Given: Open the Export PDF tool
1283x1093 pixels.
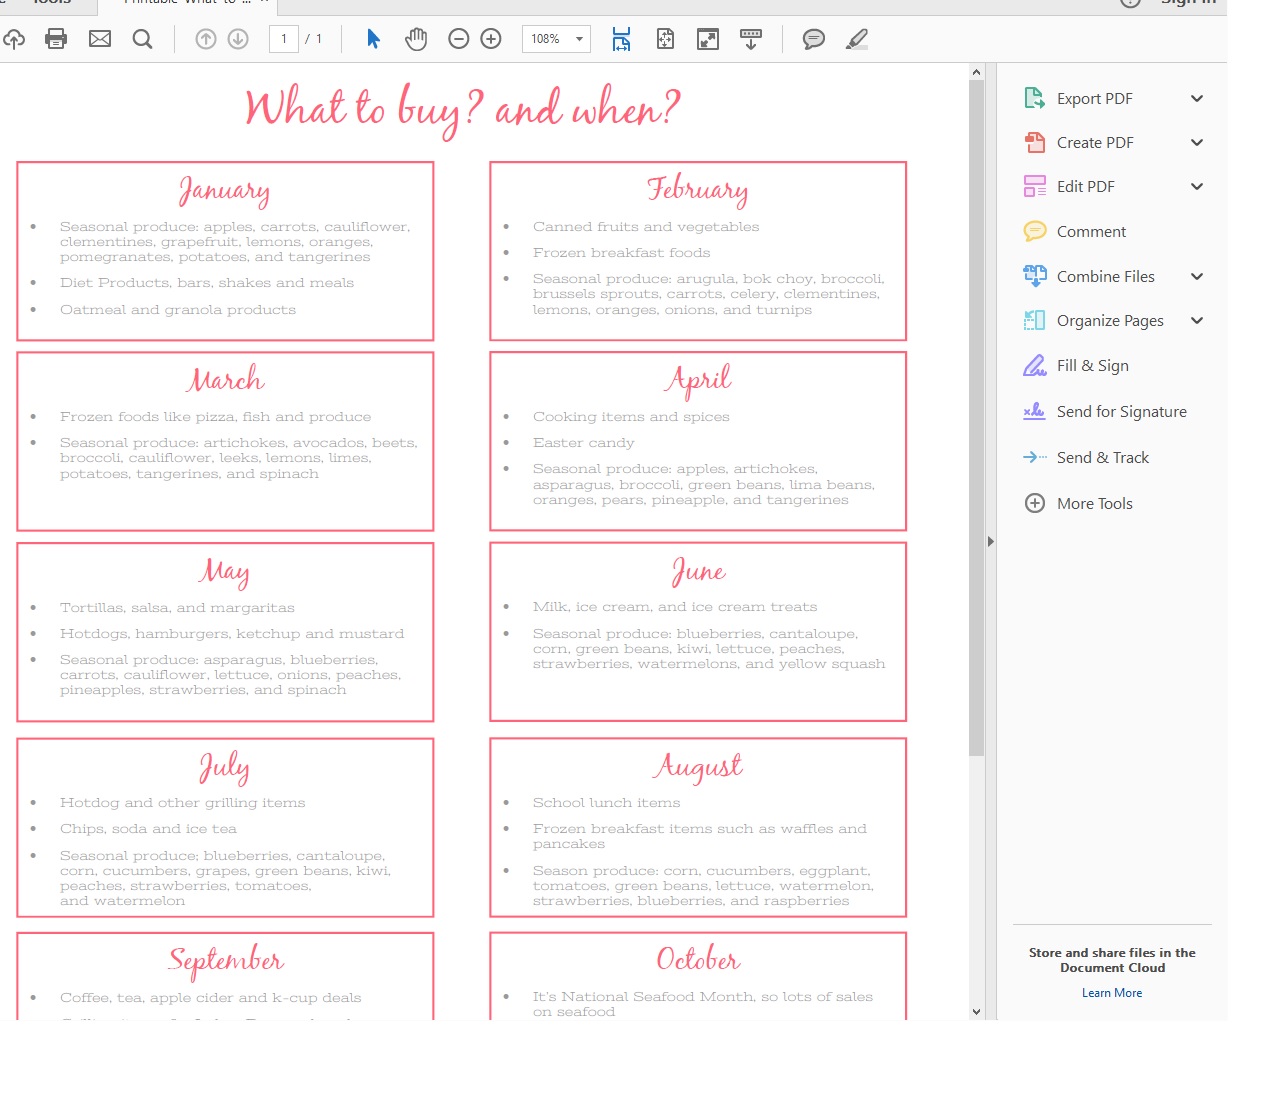Looking at the screenshot, I should pyautogui.click(x=1095, y=98).
